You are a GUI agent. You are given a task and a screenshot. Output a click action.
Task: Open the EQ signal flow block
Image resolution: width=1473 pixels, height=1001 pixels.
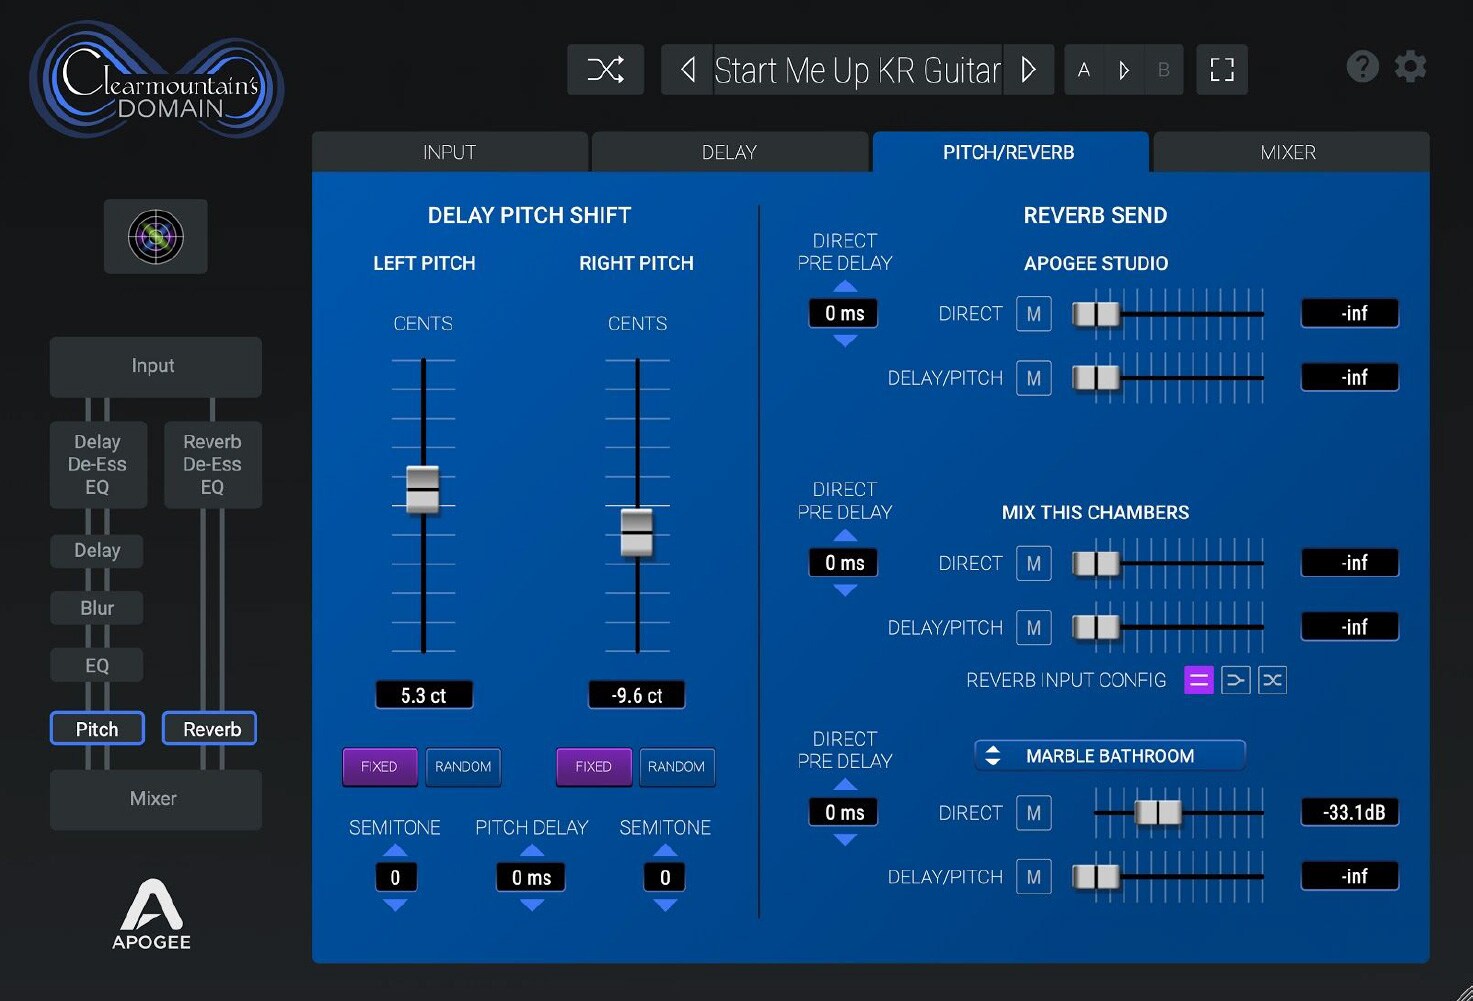[97, 666]
